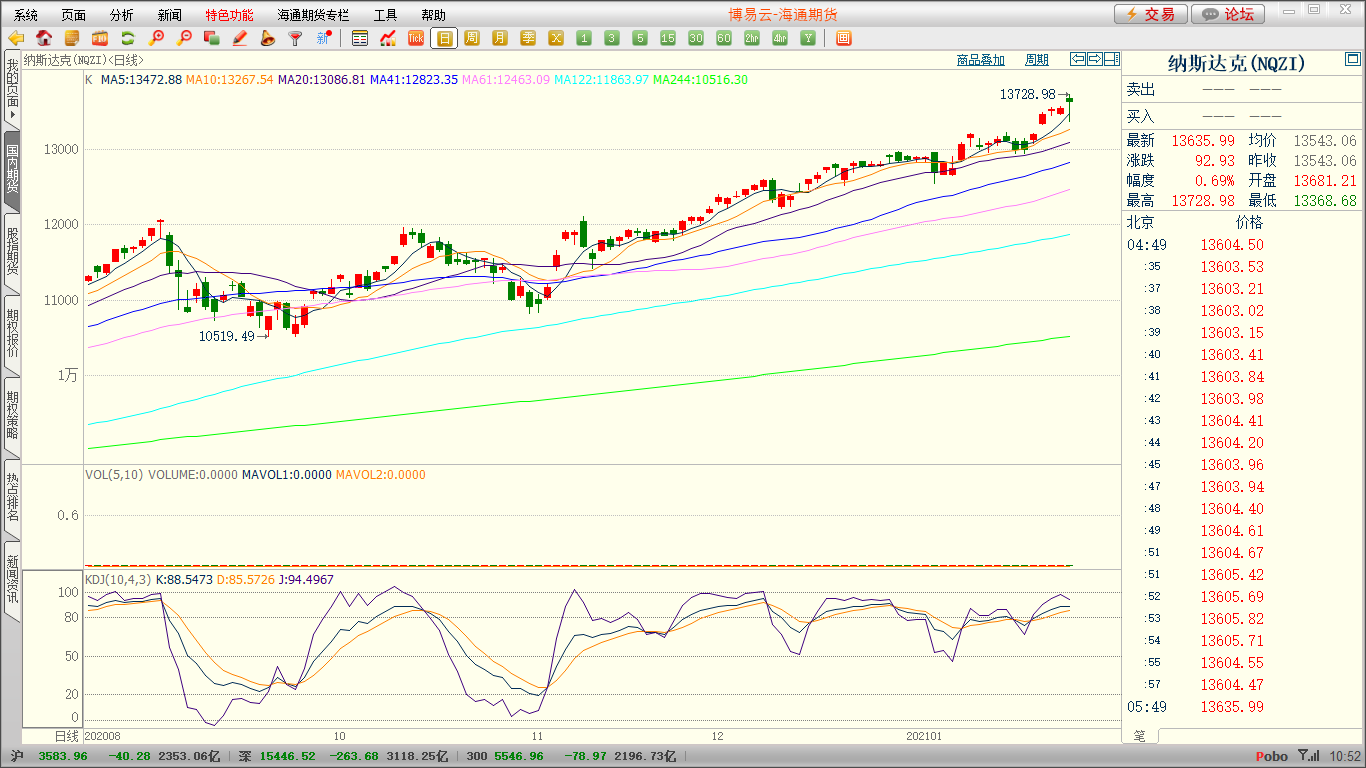This screenshot has height=768, width=1366.
Task: Select the monthly 月 period button
Action: [500, 38]
